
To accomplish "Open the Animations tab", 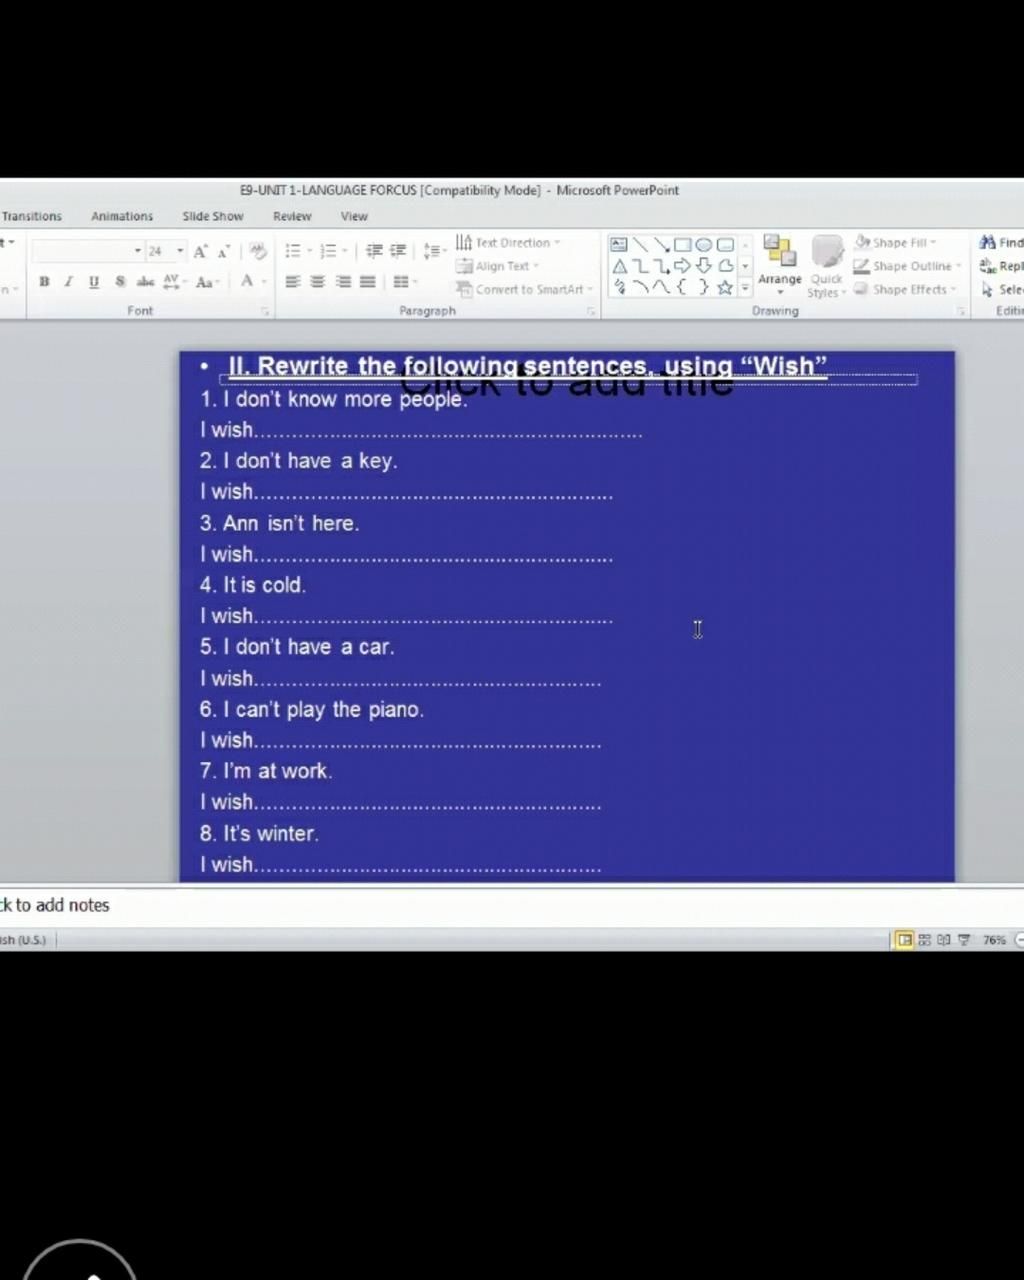I will [x=122, y=216].
